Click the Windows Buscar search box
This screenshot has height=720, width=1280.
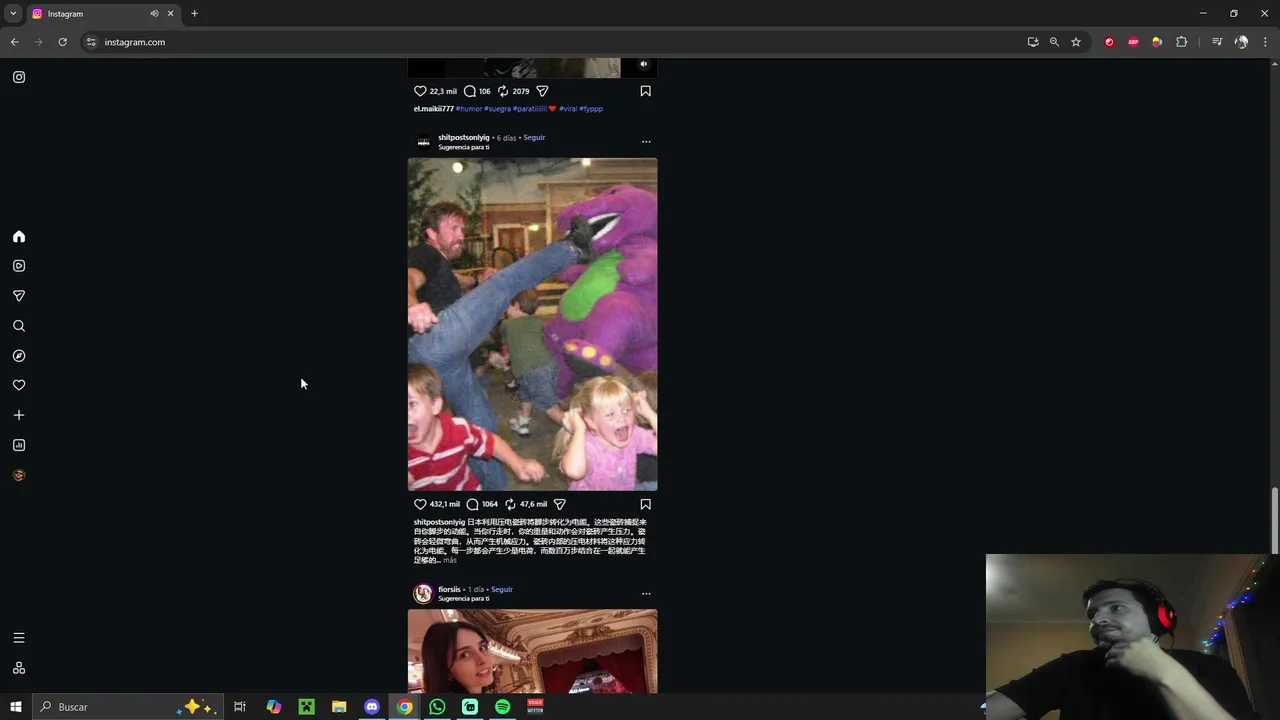pyautogui.click(x=126, y=707)
